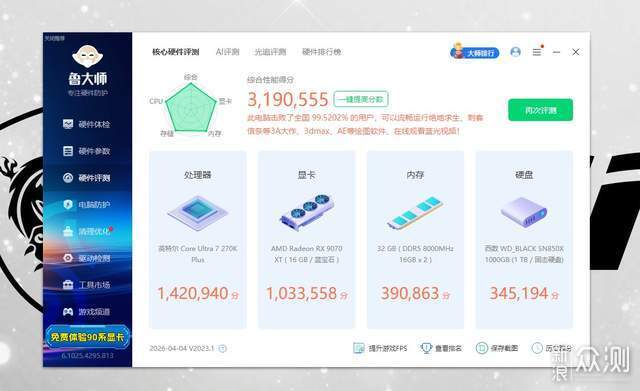
Task: Click the 硬件参数 list icon
Action: [68, 151]
